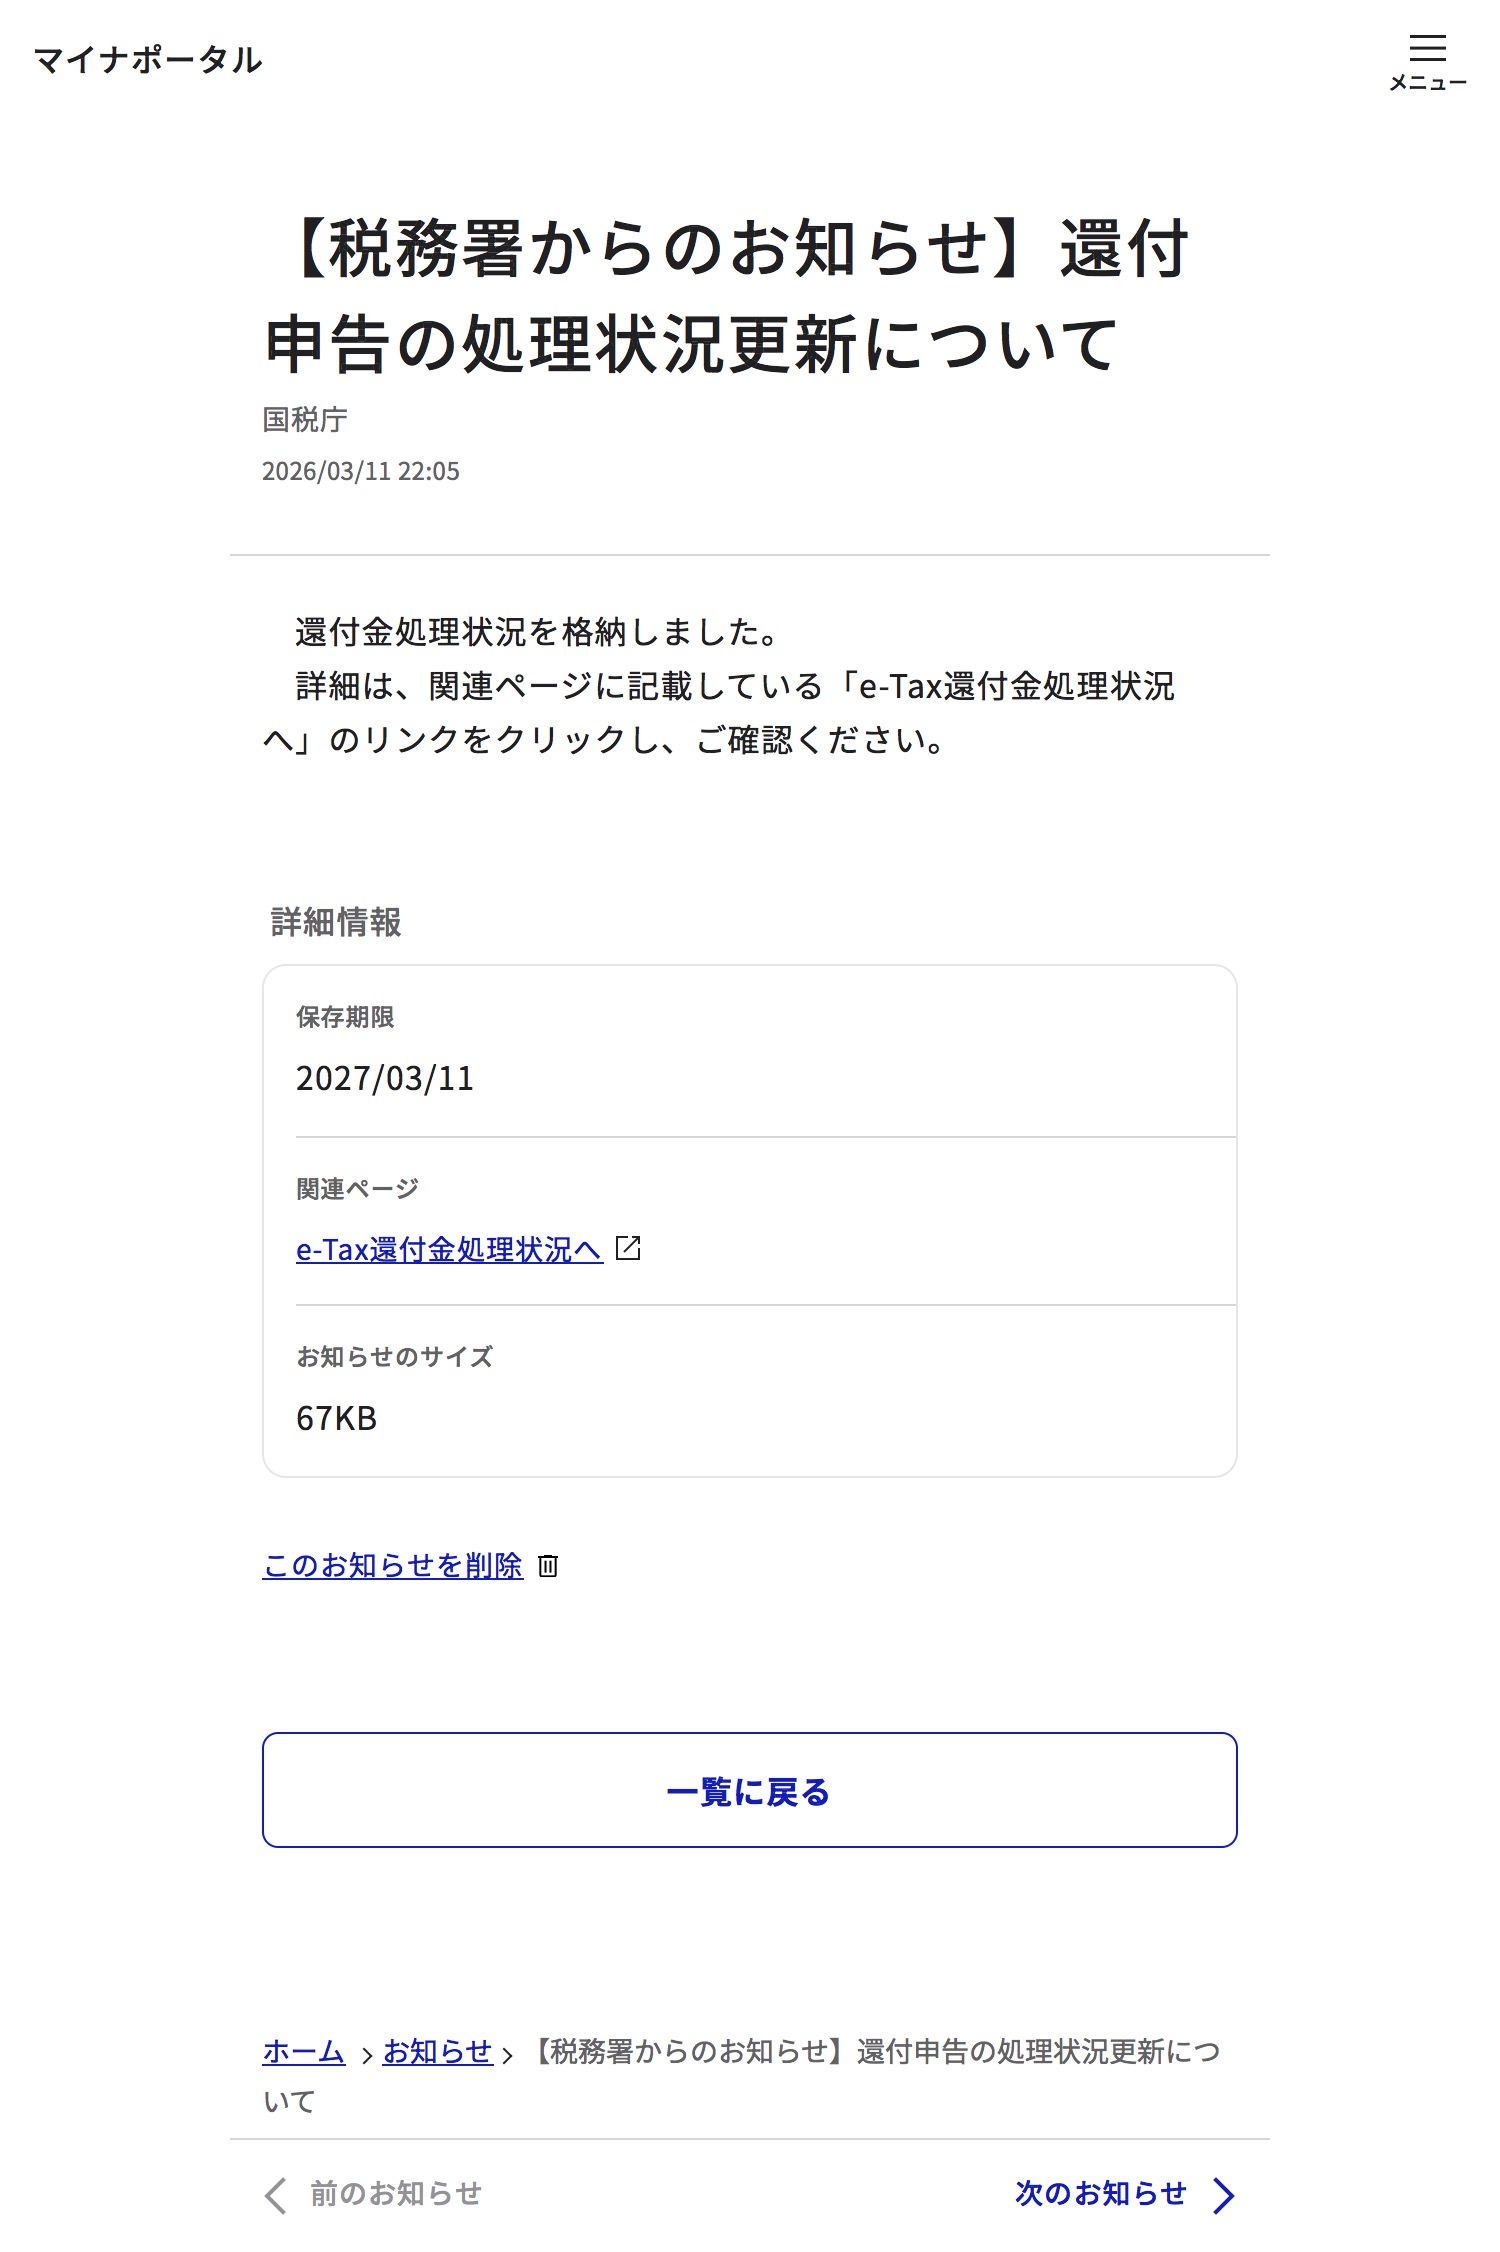
Task: Go to 次のお知らせ
Action: point(1101,2194)
